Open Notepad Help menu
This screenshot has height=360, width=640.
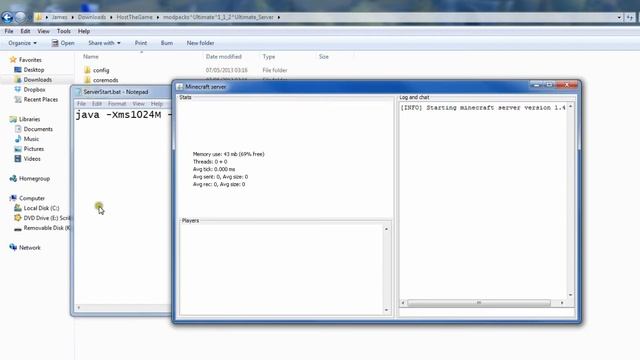point(157,104)
